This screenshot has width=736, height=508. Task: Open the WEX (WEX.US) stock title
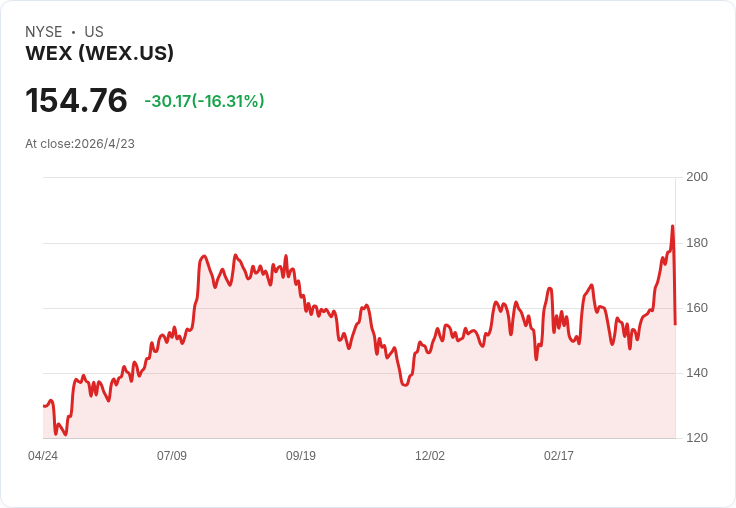tap(100, 54)
